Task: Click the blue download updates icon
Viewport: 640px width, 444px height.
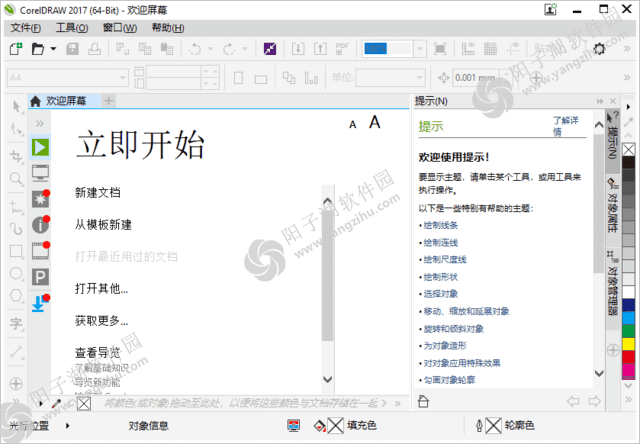Action: [x=39, y=303]
